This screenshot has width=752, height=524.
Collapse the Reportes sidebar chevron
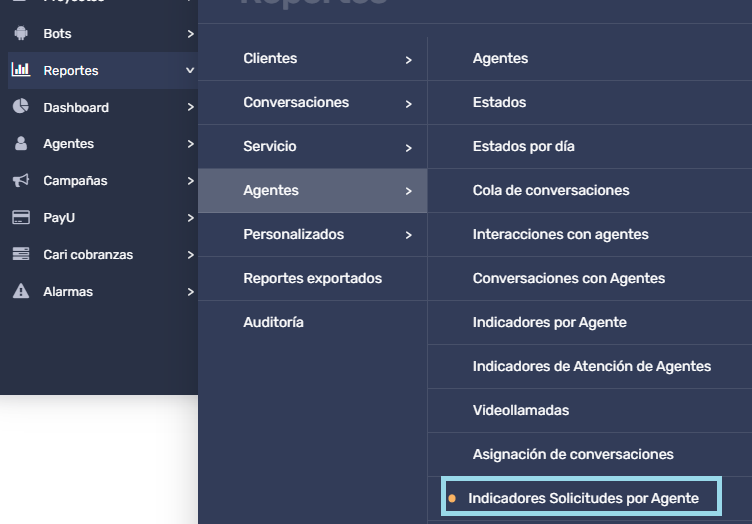tap(190, 70)
